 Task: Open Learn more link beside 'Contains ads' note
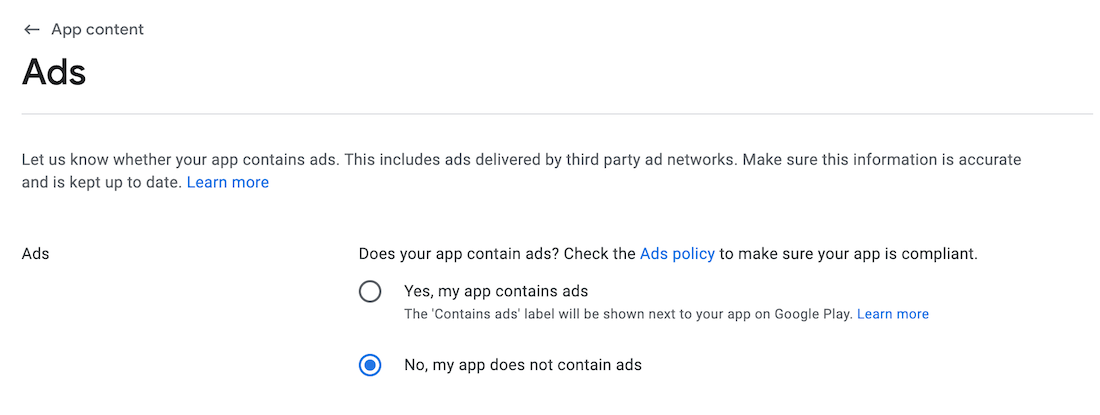[x=893, y=314]
